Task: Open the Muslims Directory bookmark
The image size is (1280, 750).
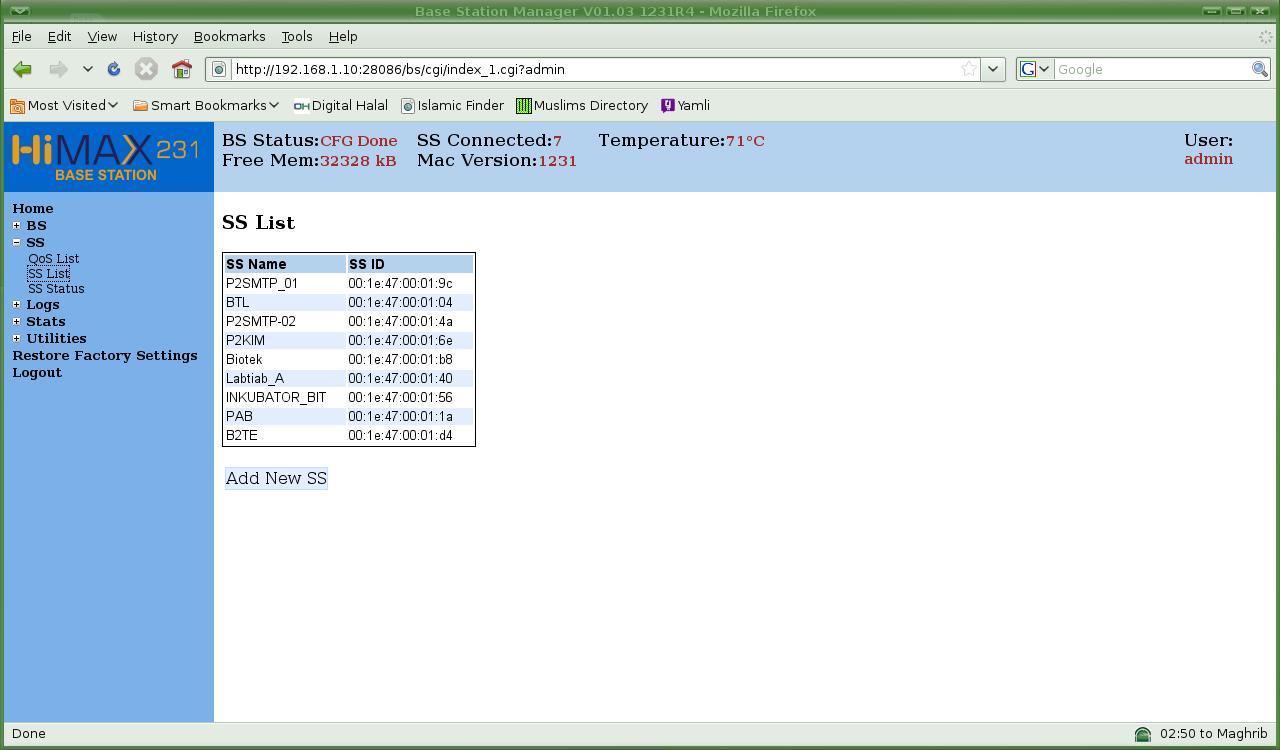Action: tap(582, 105)
